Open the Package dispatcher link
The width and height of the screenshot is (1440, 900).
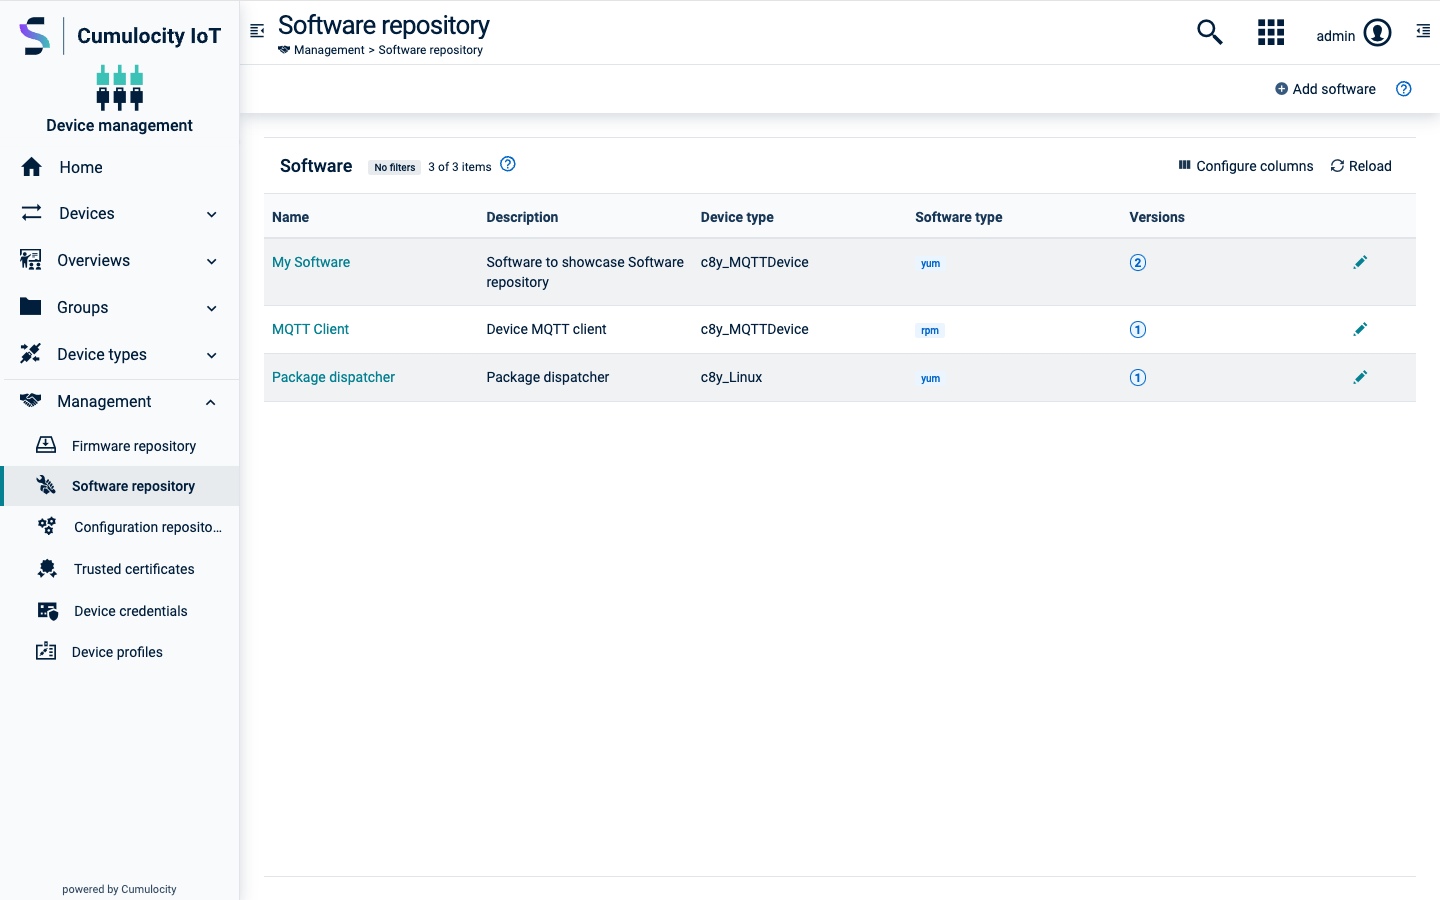(x=333, y=377)
